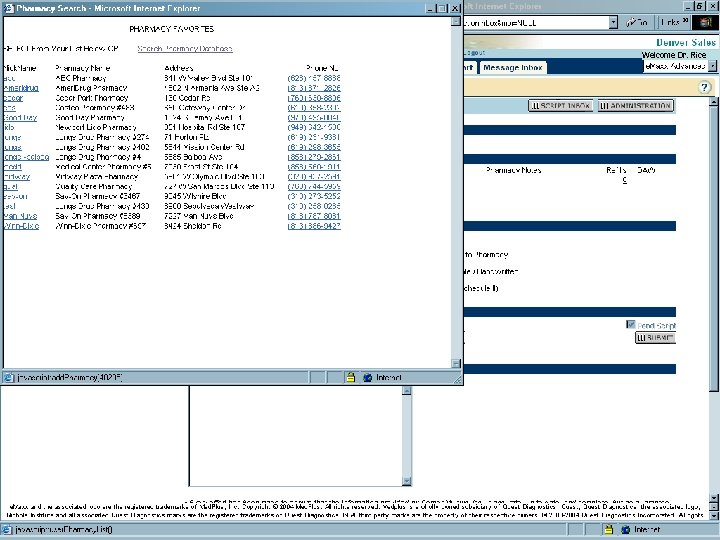This screenshot has height=540, width=720.
Task: Click the Pharmacy Favorites heading
Action: coord(172,29)
